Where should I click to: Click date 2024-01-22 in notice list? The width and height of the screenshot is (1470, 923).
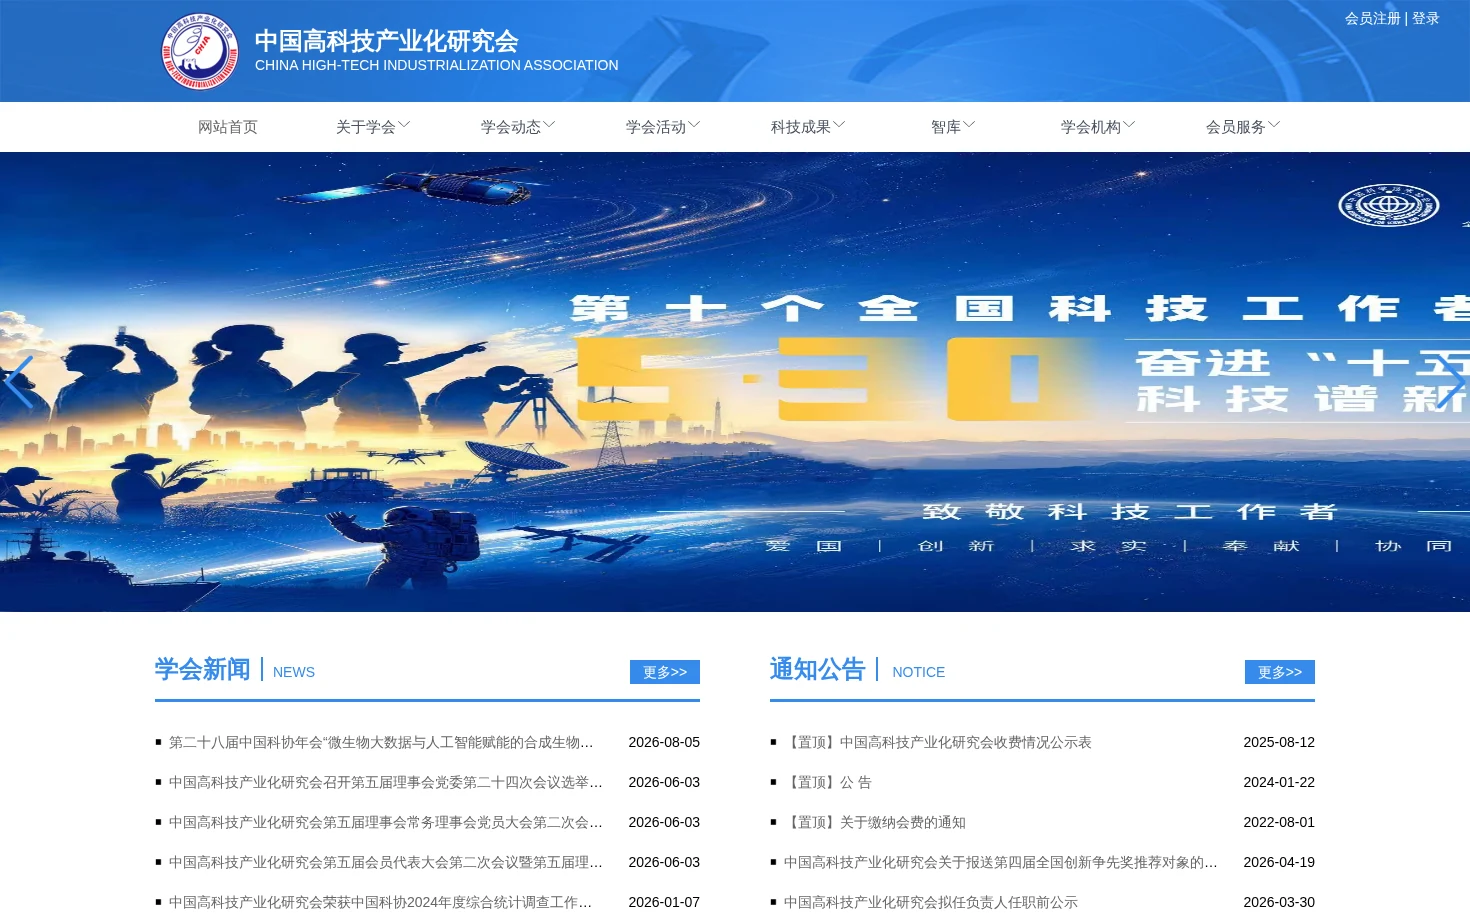point(1279,782)
